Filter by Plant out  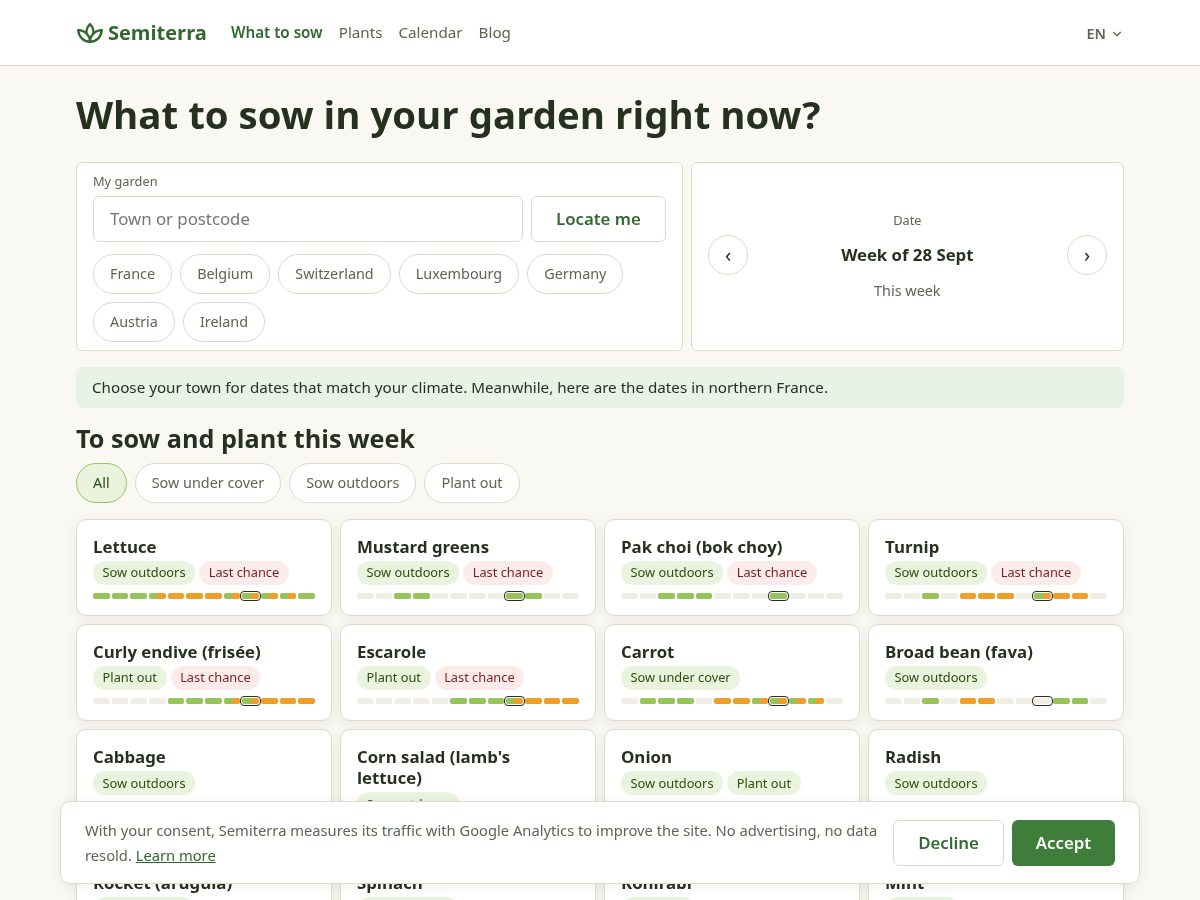[472, 483]
